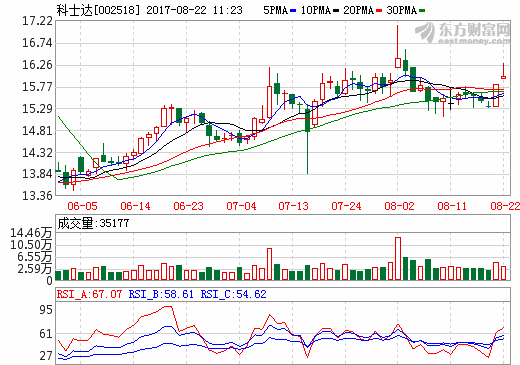
Task: Click the black 10PMA color dash
Action: [336, 11]
